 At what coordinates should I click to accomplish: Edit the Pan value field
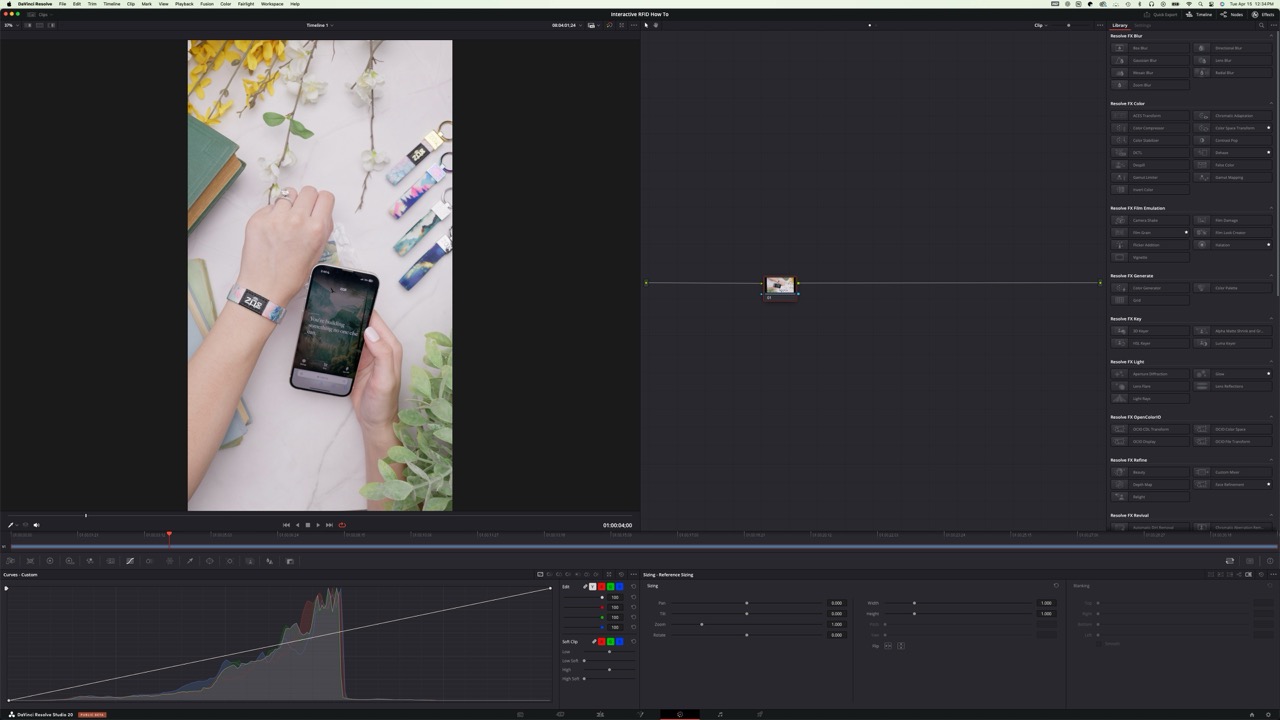(836, 603)
